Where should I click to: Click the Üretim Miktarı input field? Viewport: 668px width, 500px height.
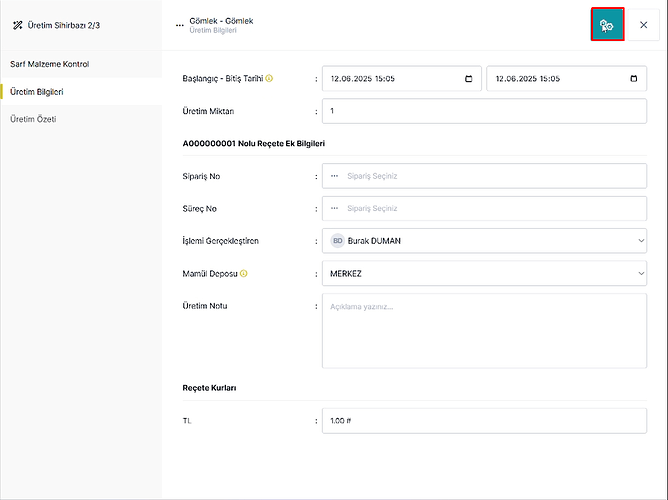484,111
